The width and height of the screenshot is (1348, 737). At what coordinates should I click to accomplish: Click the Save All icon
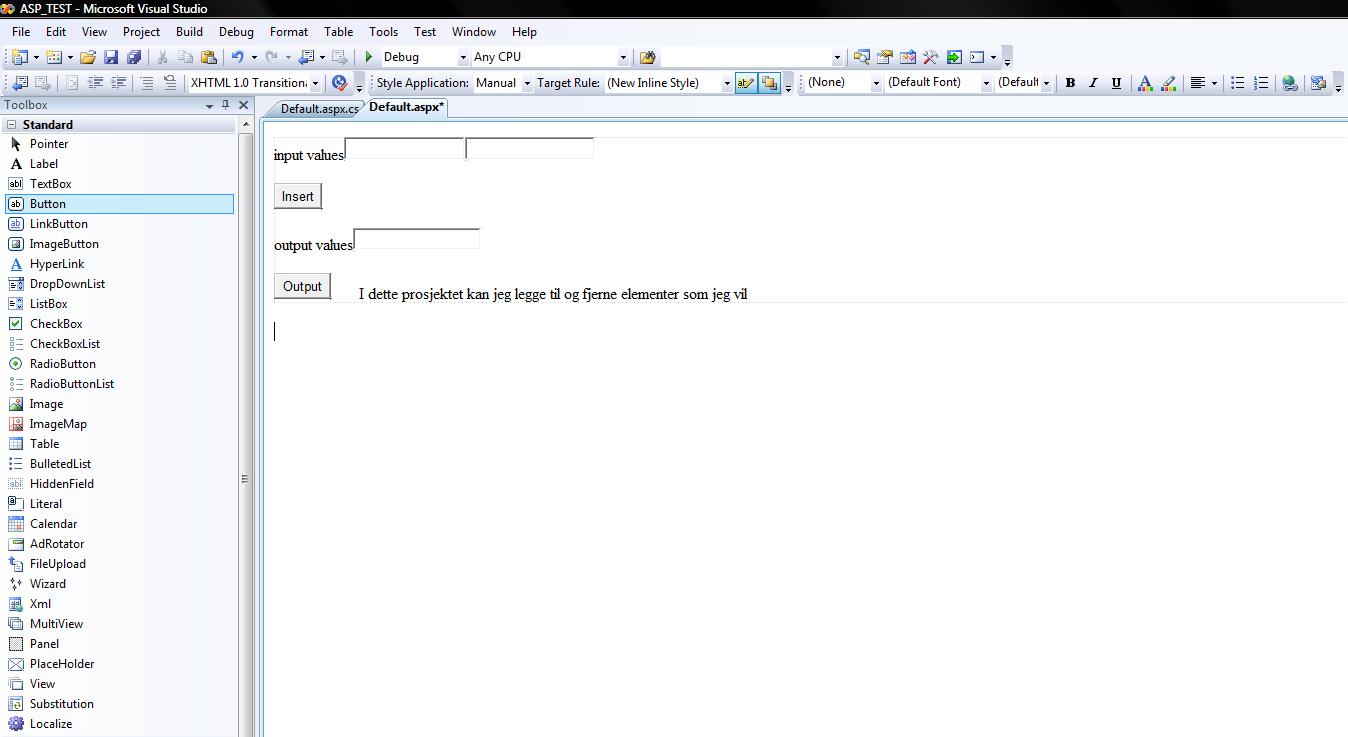(x=134, y=57)
